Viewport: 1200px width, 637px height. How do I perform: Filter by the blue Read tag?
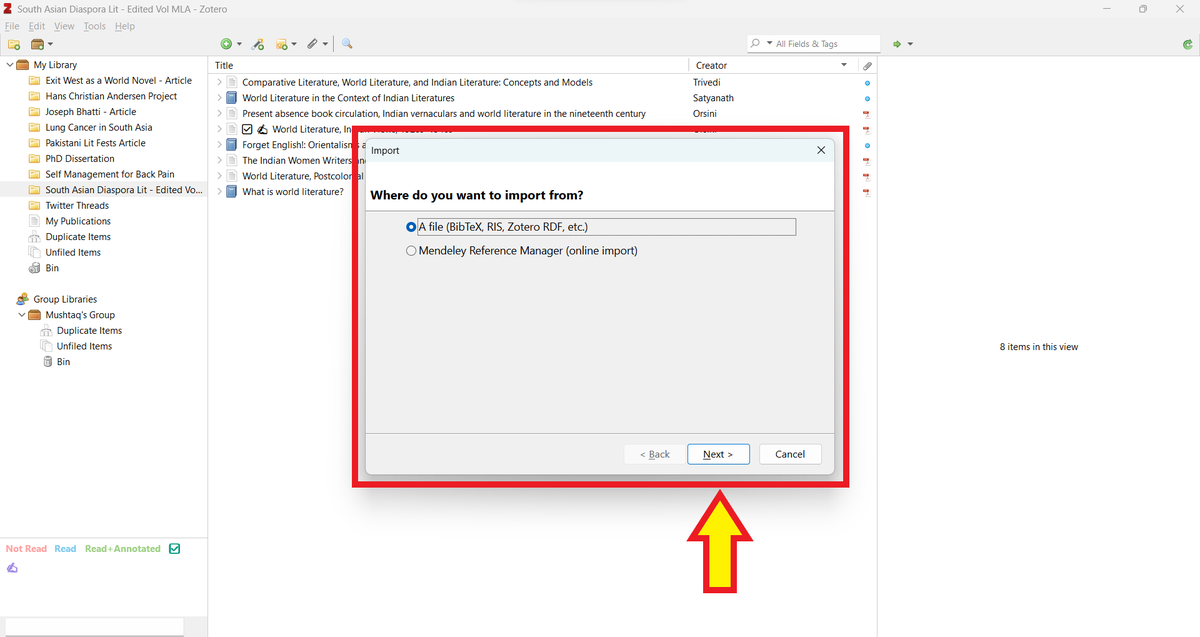pos(65,548)
